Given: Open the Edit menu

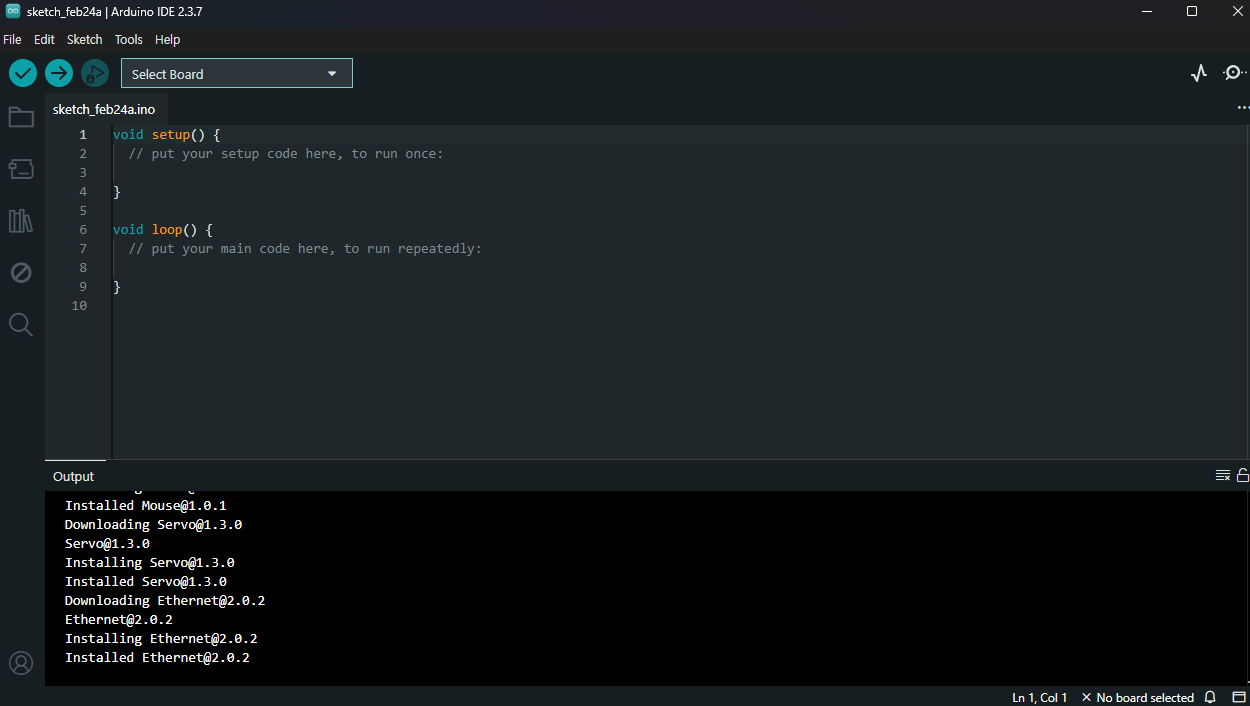Looking at the screenshot, I should [x=44, y=39].
